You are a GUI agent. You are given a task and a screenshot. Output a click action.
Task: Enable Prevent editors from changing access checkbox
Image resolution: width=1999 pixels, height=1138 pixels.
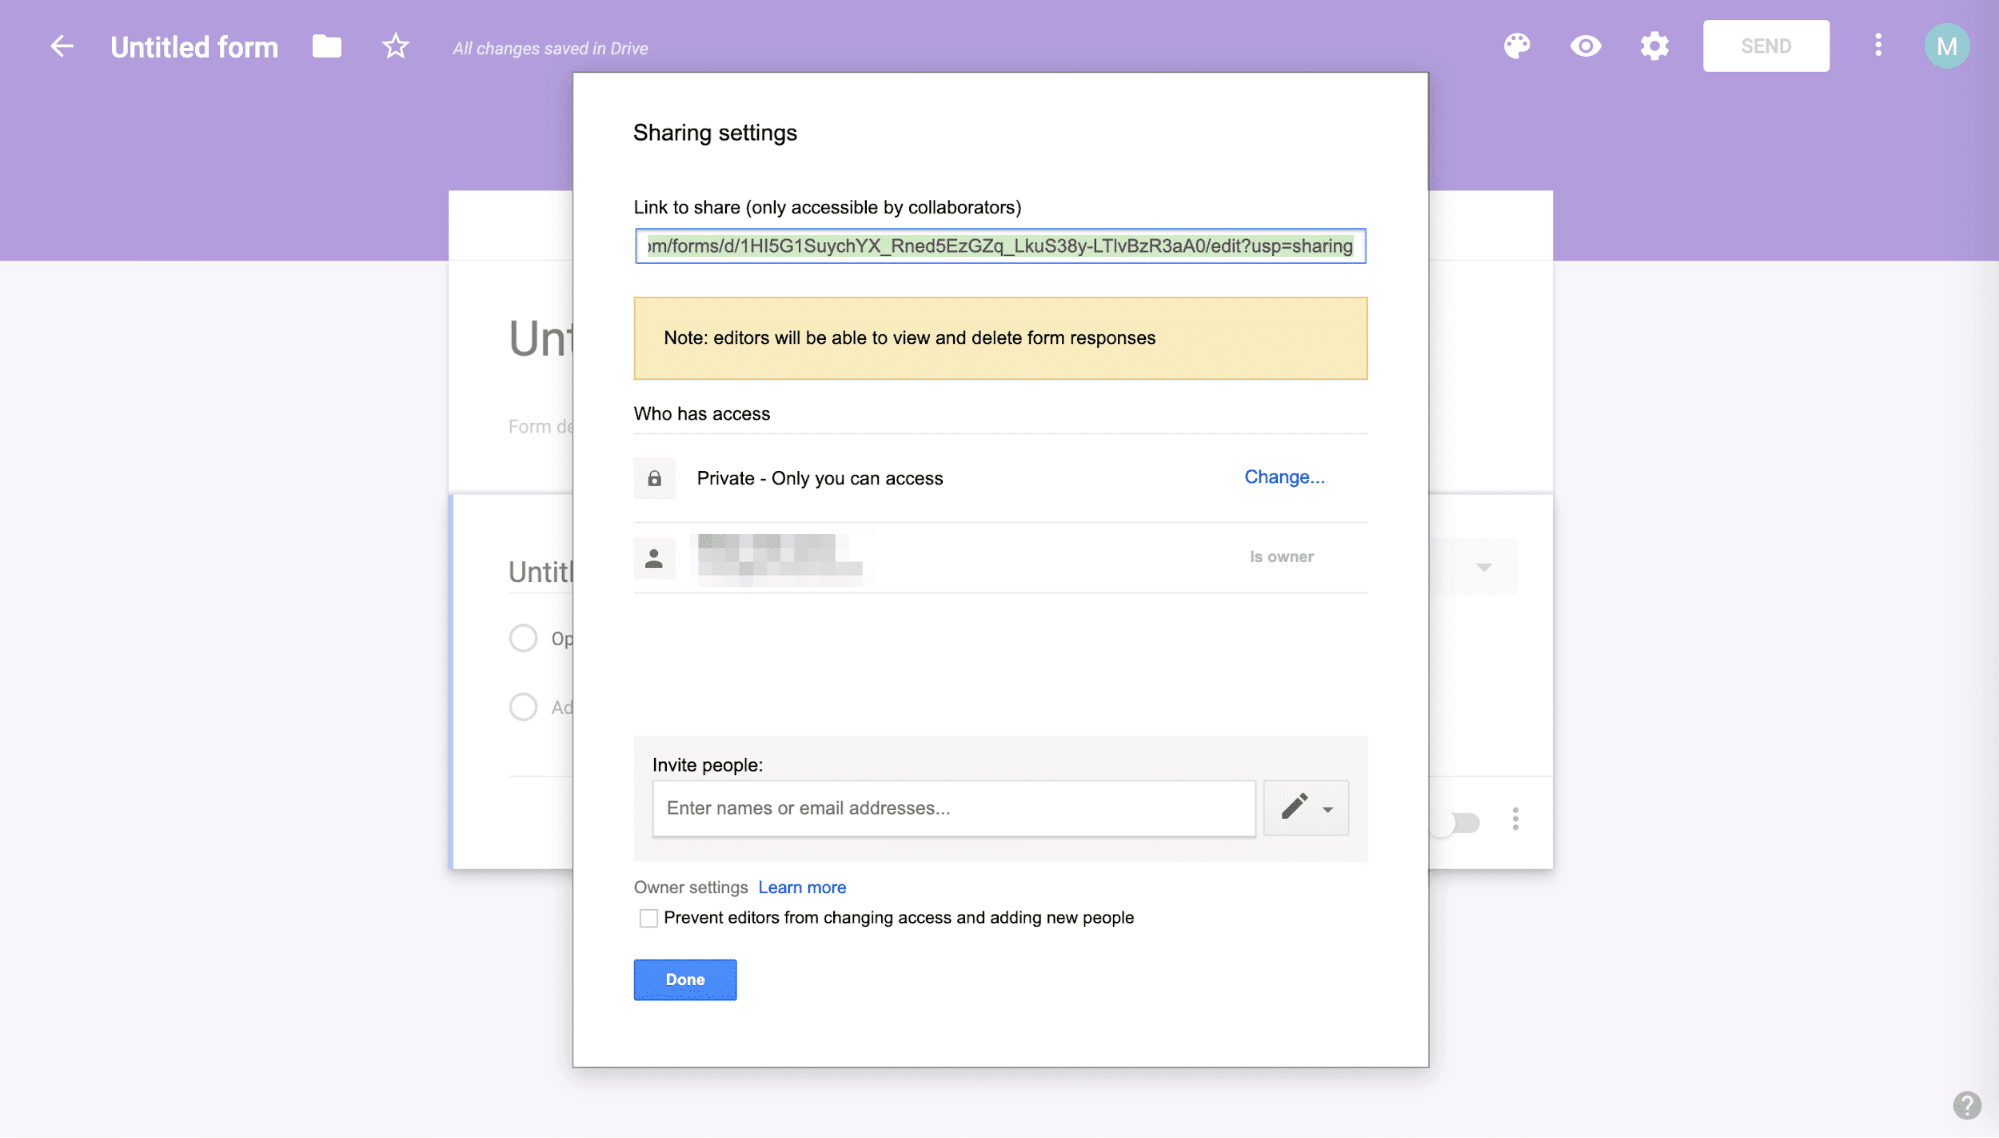pyautogui.click(x=647, y=917)
